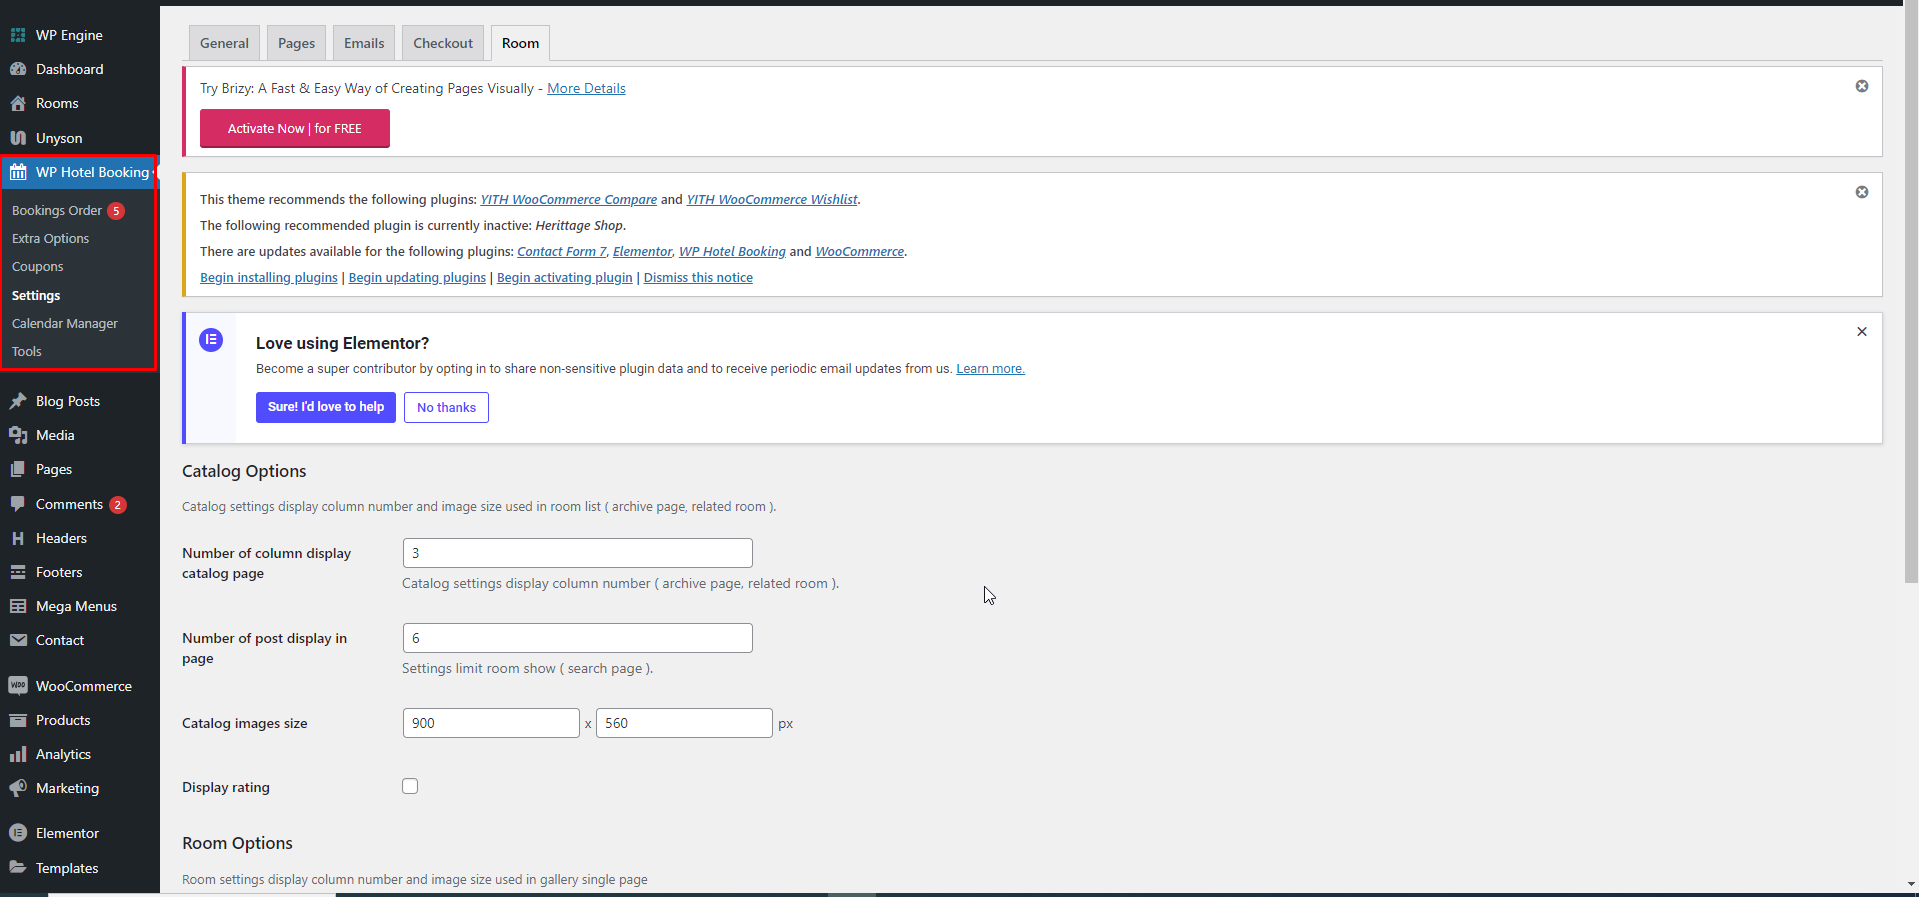Viewport: 1919px width, 897px height.
Task: Switch to the General settings tab
Action: [x=224, y=43]
